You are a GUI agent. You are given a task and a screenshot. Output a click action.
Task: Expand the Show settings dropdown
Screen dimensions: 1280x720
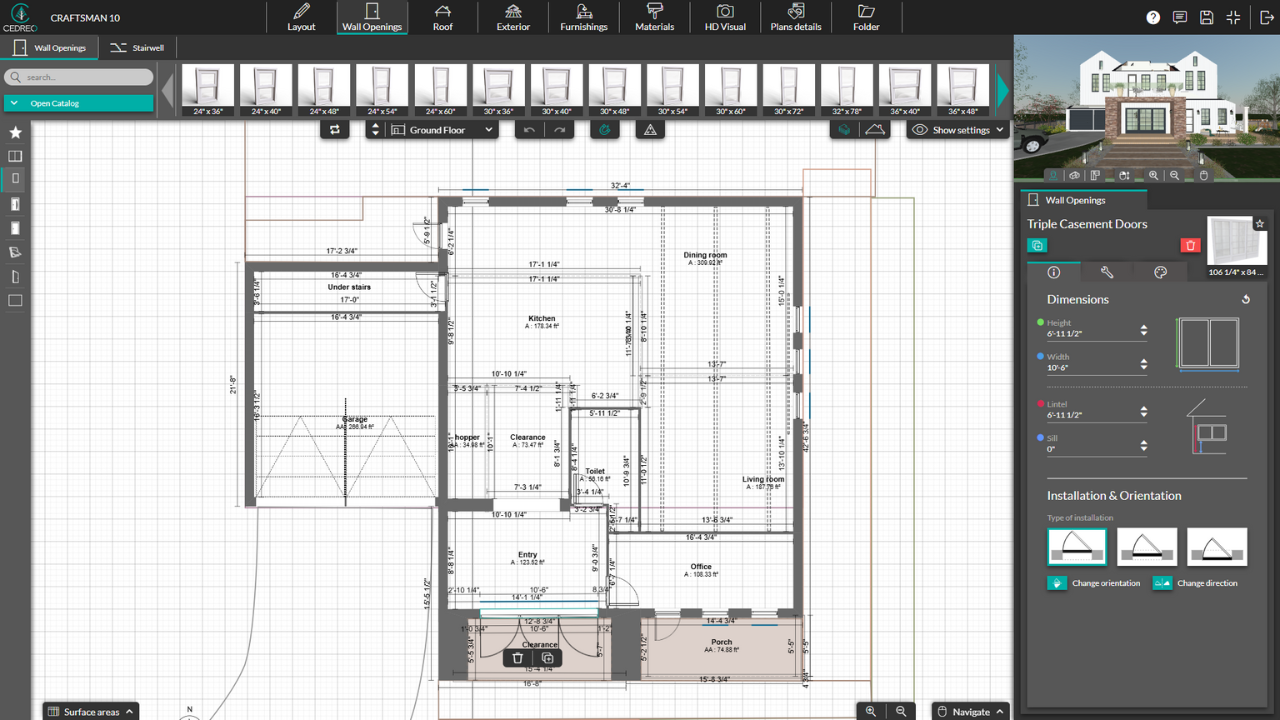tap(957, 129)
